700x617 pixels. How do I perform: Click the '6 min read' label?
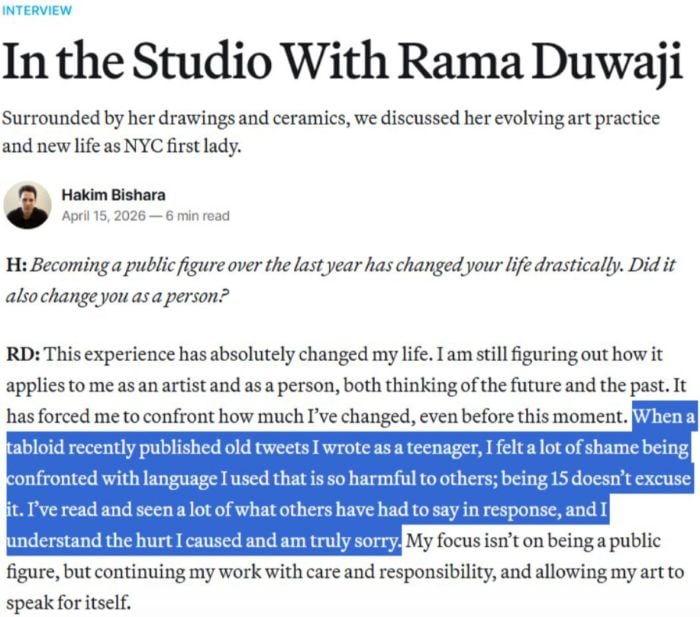[198, 215]
